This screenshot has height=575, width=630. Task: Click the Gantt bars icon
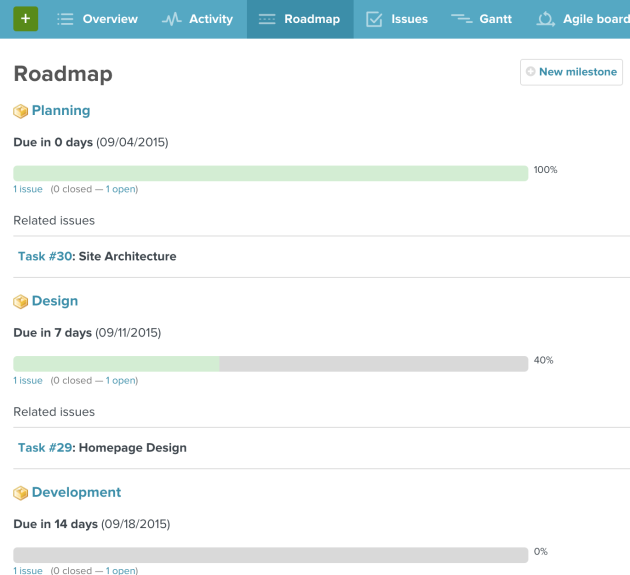pos(462,18)
